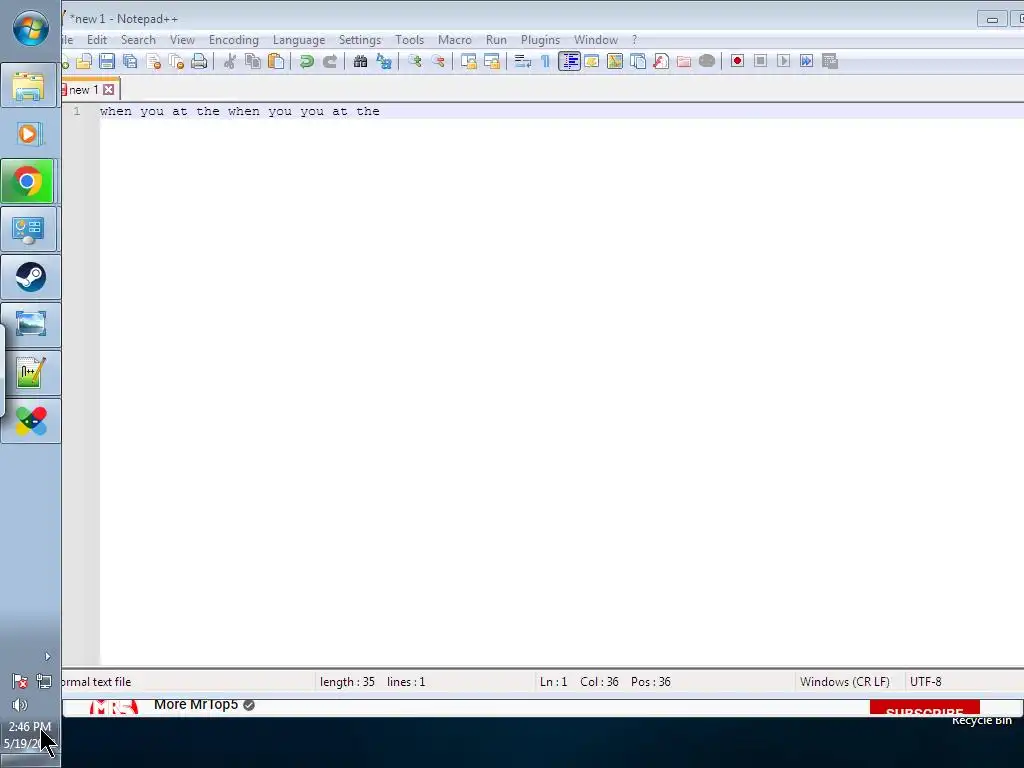This screenshot has width=1024, height=768.
Task: Click Windows (CR LF) in status bar
Action: (845, 682)
